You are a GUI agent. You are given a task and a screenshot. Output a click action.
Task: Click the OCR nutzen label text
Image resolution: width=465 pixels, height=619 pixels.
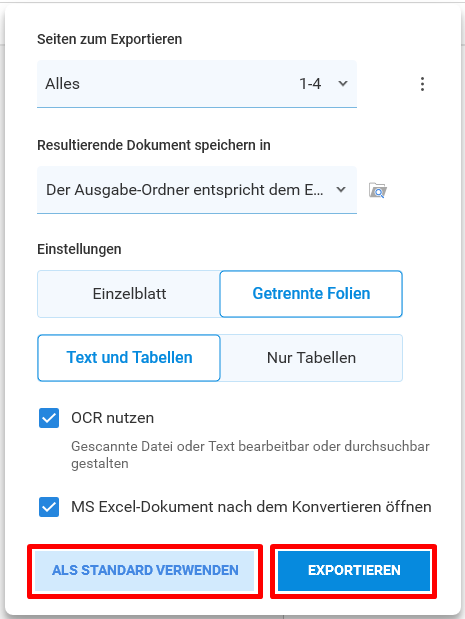(112, 418)
